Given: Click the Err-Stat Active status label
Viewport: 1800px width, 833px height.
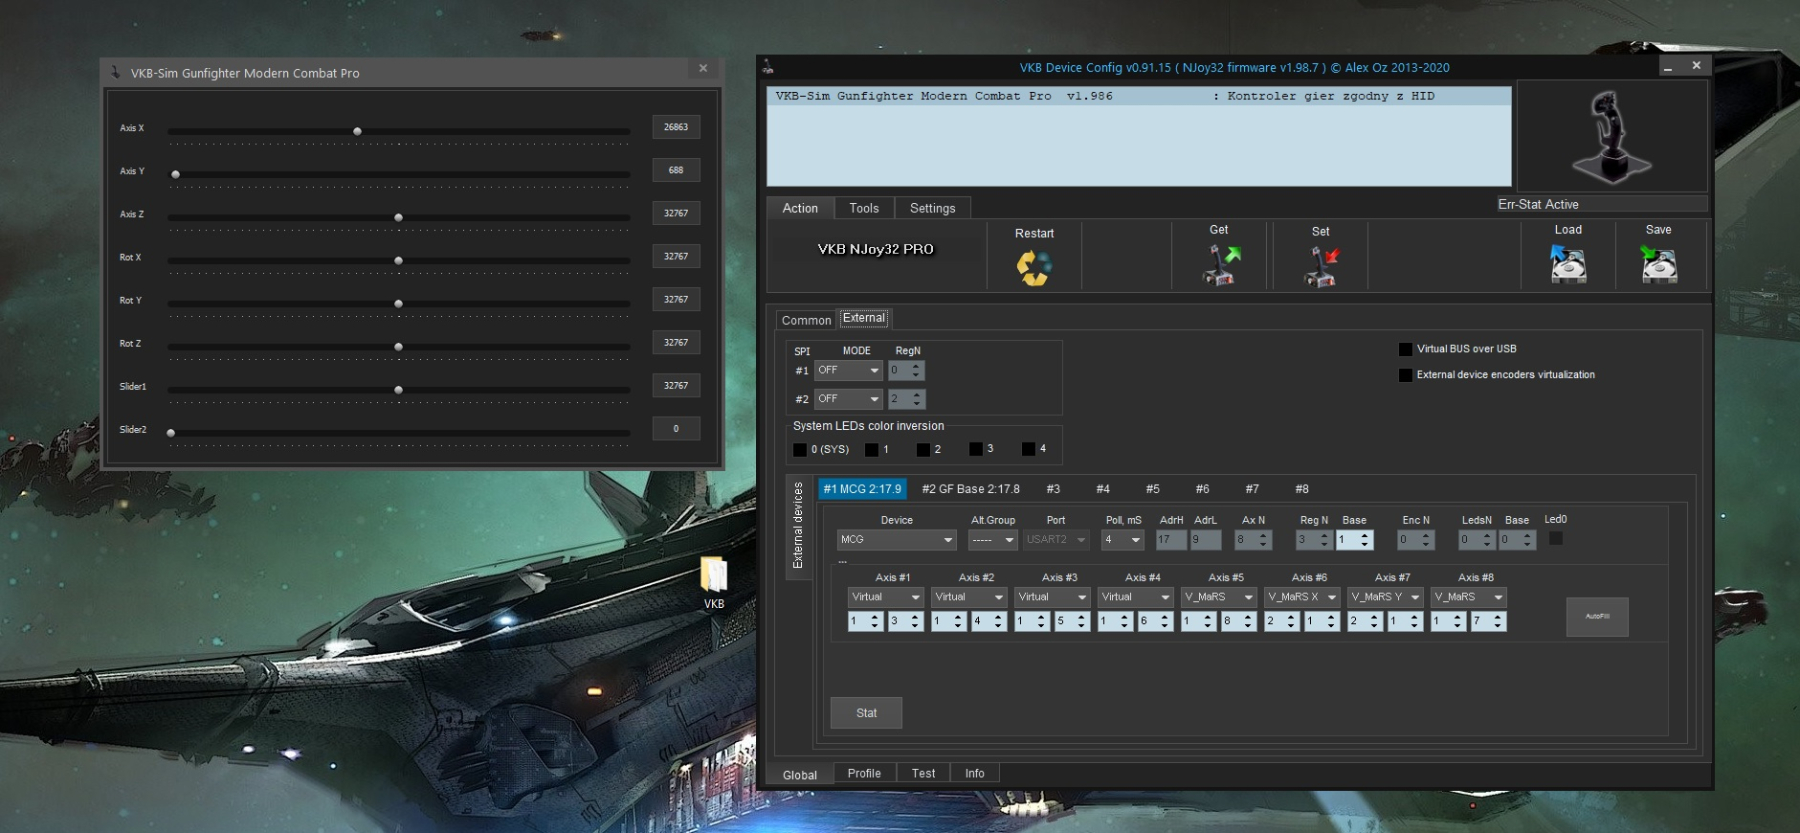Looking at the screenshot, I should (x=1538, y=204).
